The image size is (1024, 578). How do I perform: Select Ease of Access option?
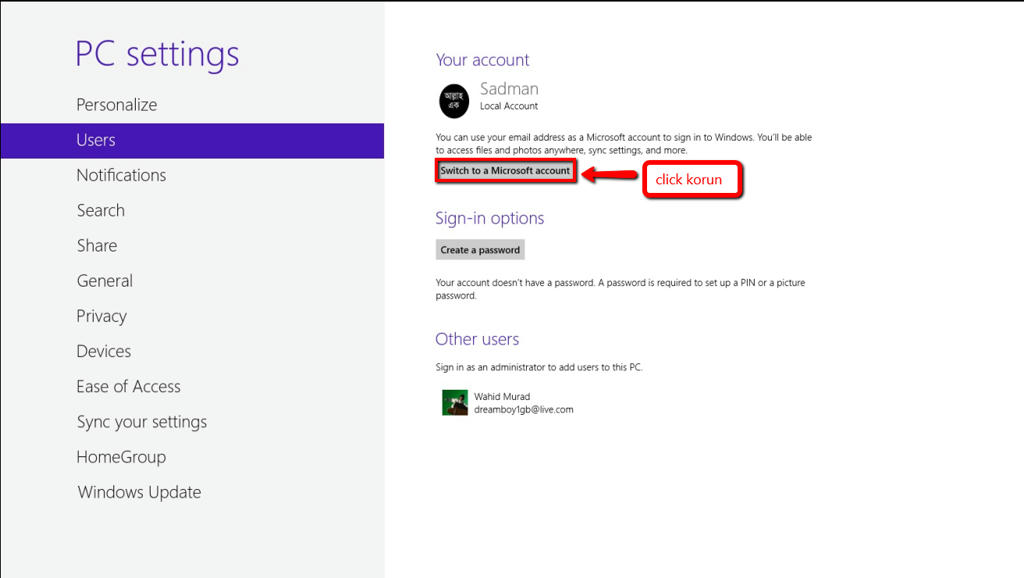pyautogui.click(x=128, y=386)
